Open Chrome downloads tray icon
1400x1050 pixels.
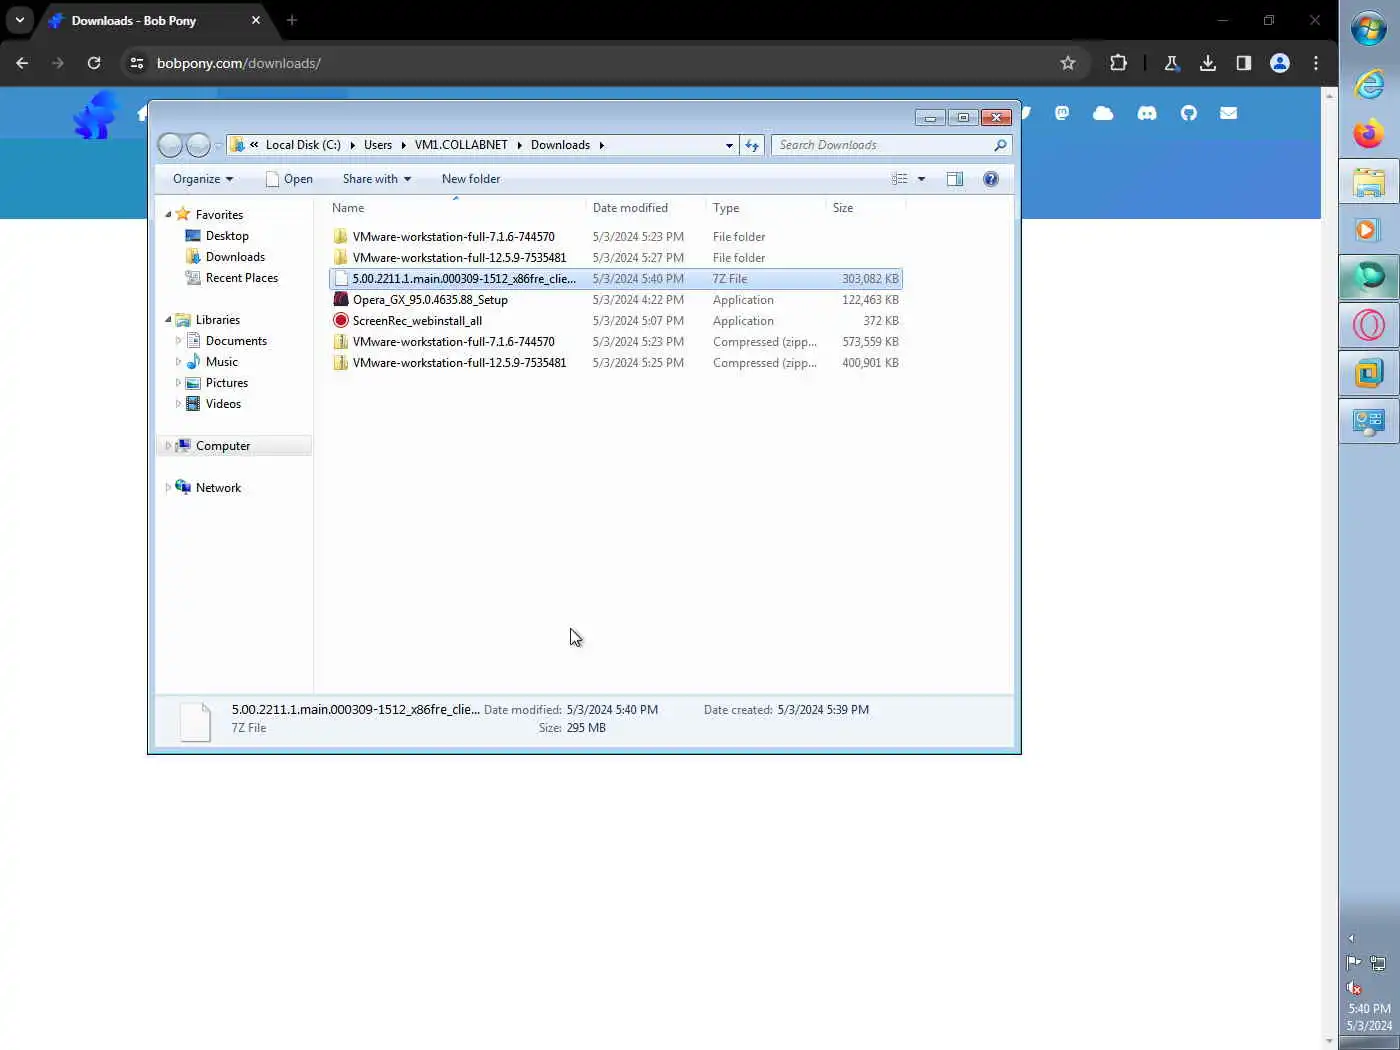pos(1208,63)
